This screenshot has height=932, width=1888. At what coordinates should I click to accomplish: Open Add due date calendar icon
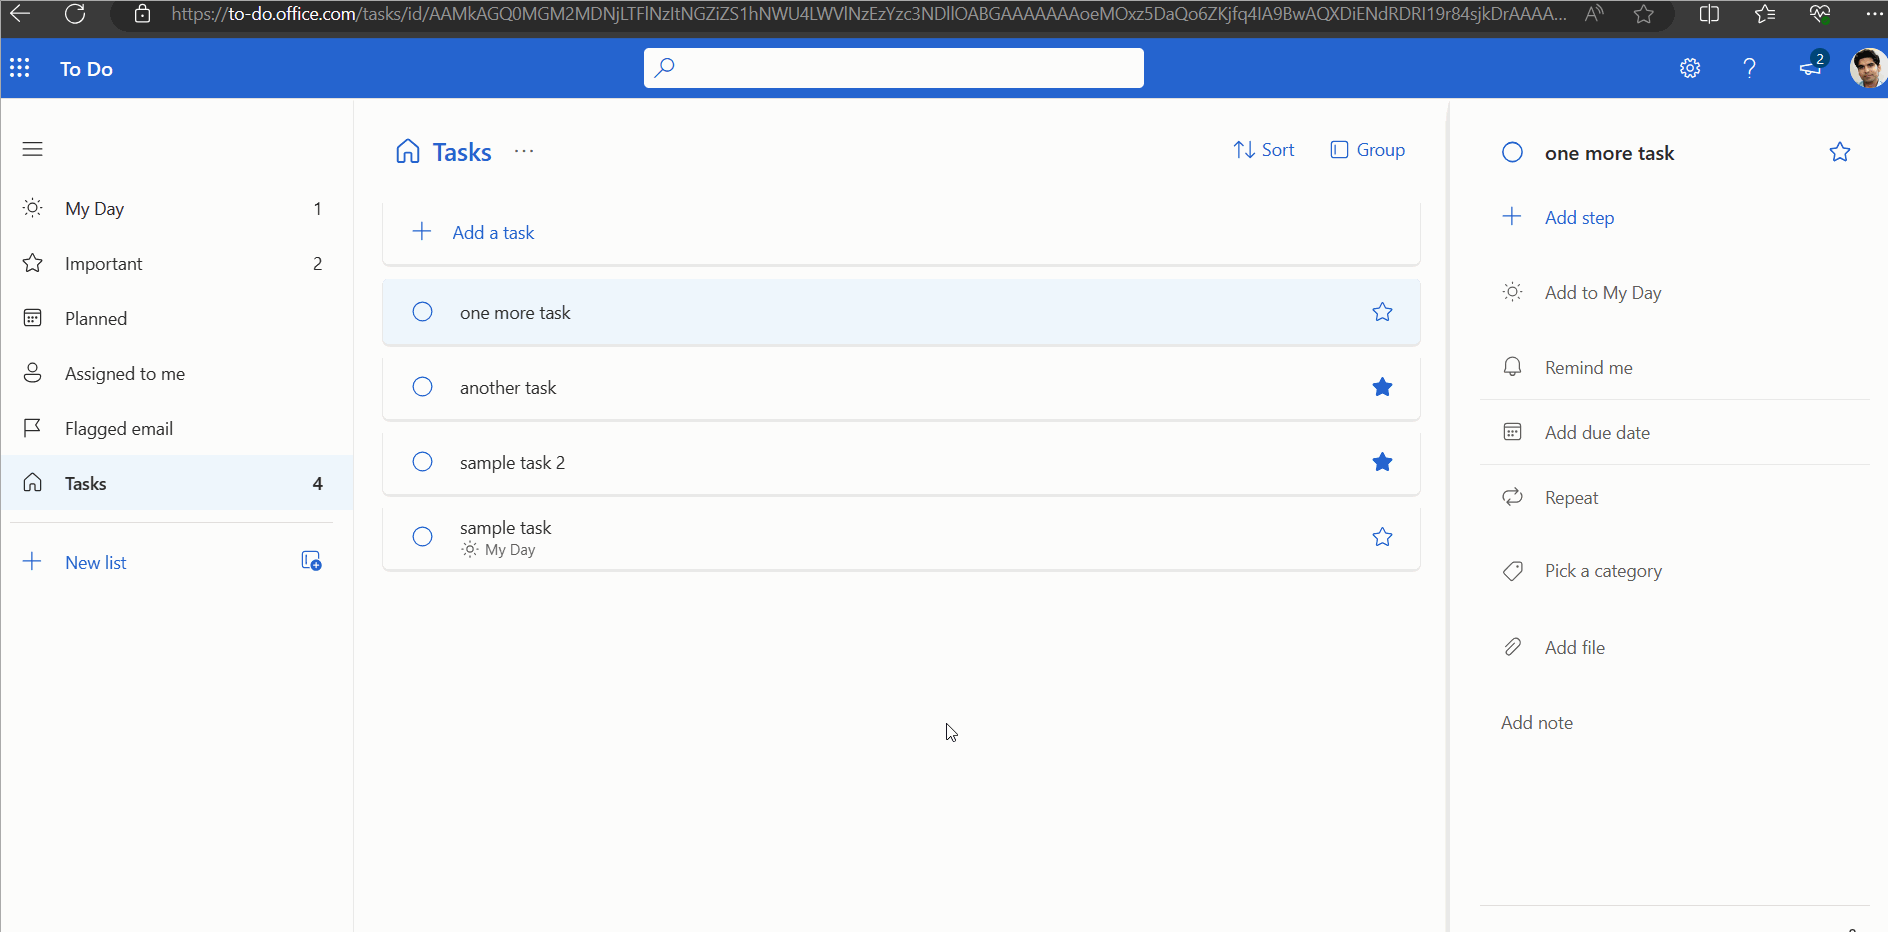(x=1512, y=432)
